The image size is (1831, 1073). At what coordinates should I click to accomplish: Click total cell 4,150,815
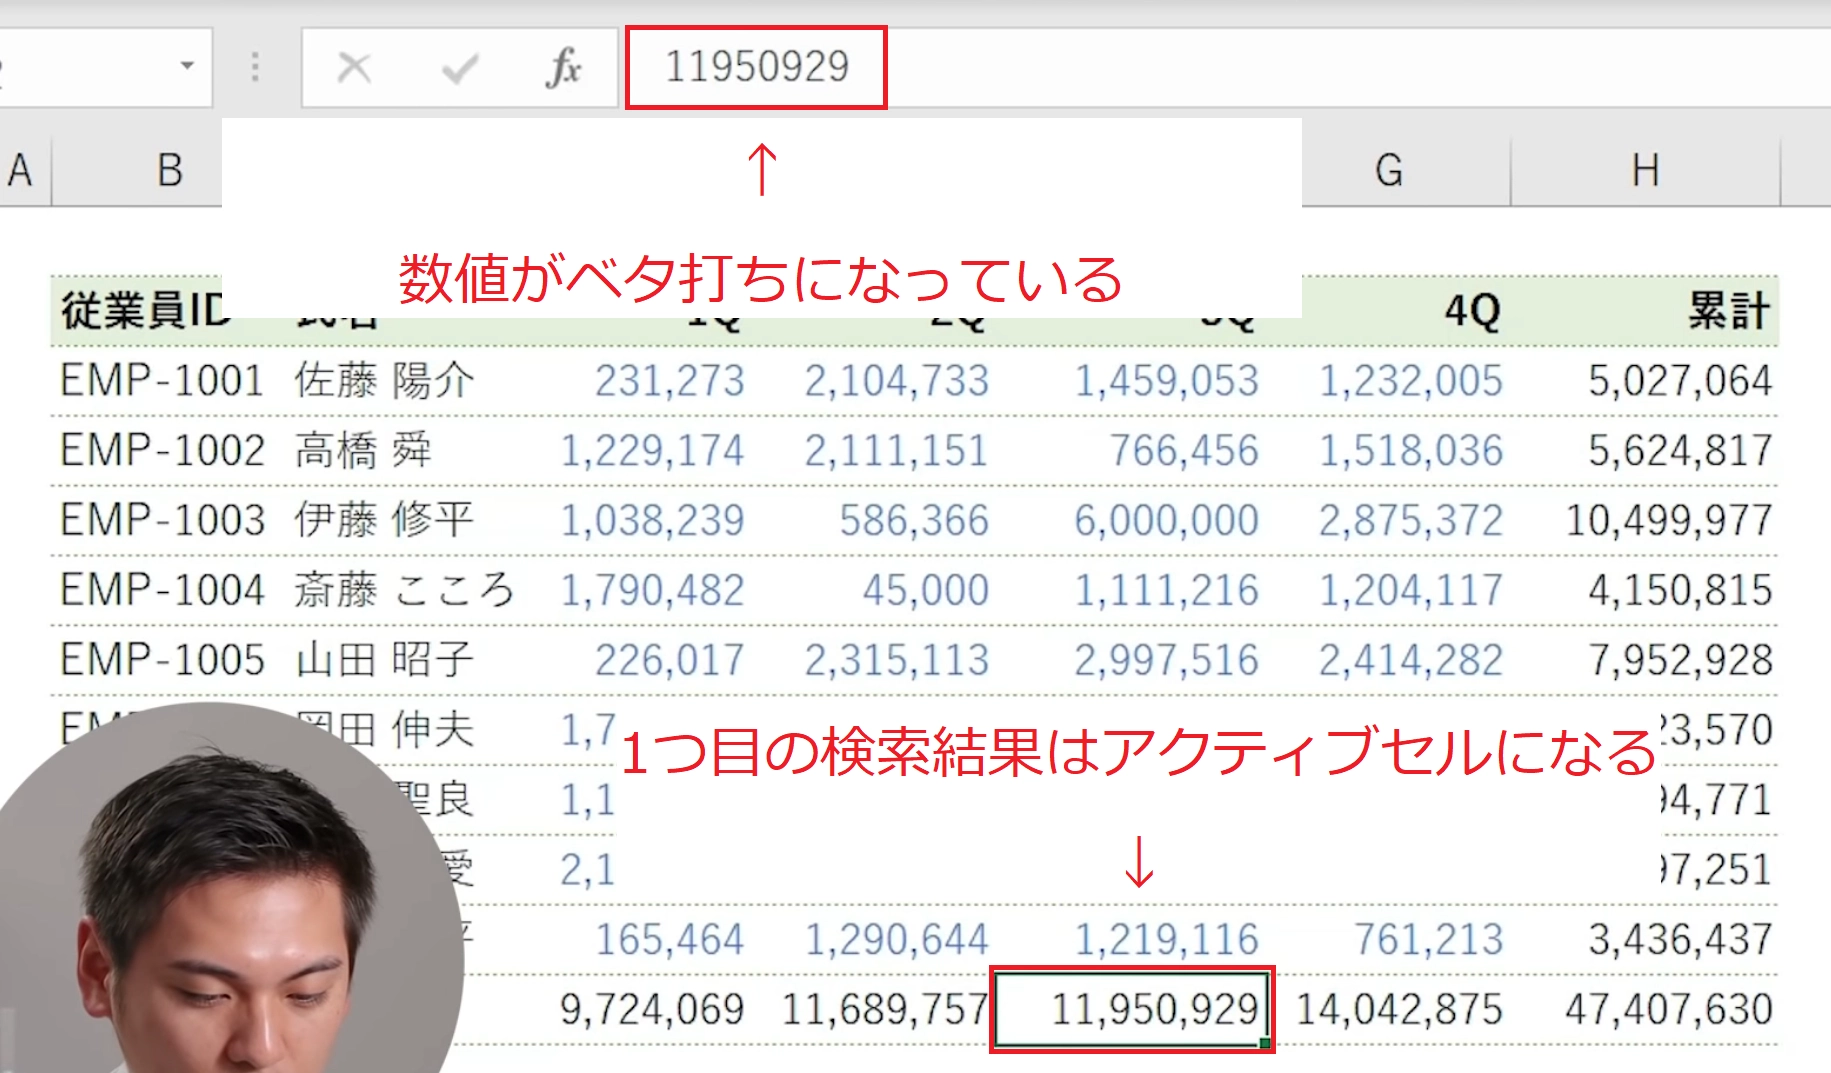coord(1680,590)
